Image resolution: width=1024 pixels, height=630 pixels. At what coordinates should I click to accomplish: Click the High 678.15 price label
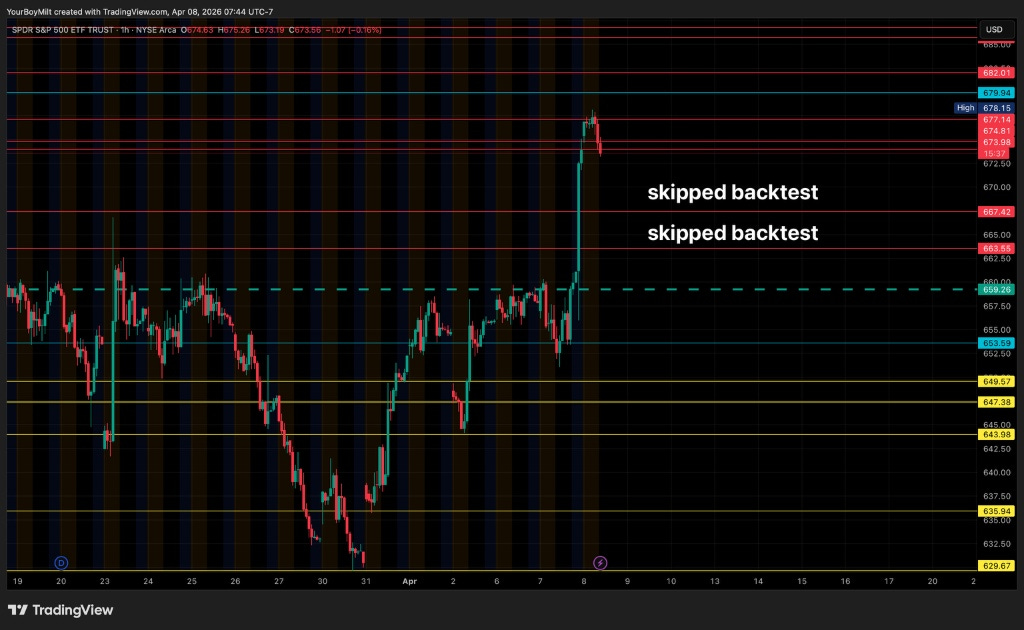(984, 108)
